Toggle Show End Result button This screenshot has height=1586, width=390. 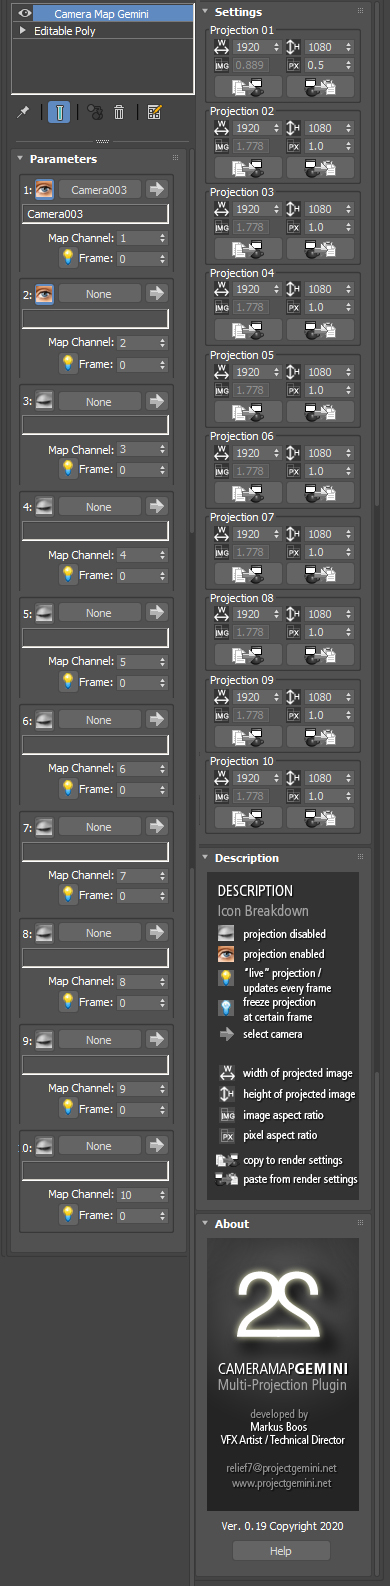(59, 112)
